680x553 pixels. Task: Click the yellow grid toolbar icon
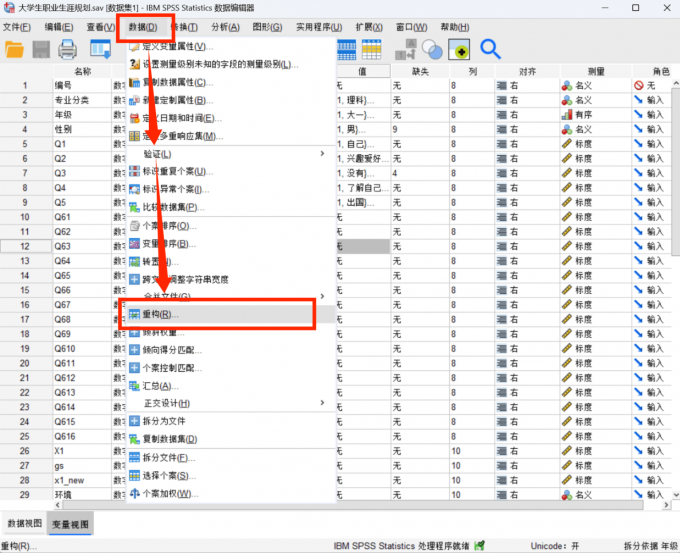pos(372,49)
